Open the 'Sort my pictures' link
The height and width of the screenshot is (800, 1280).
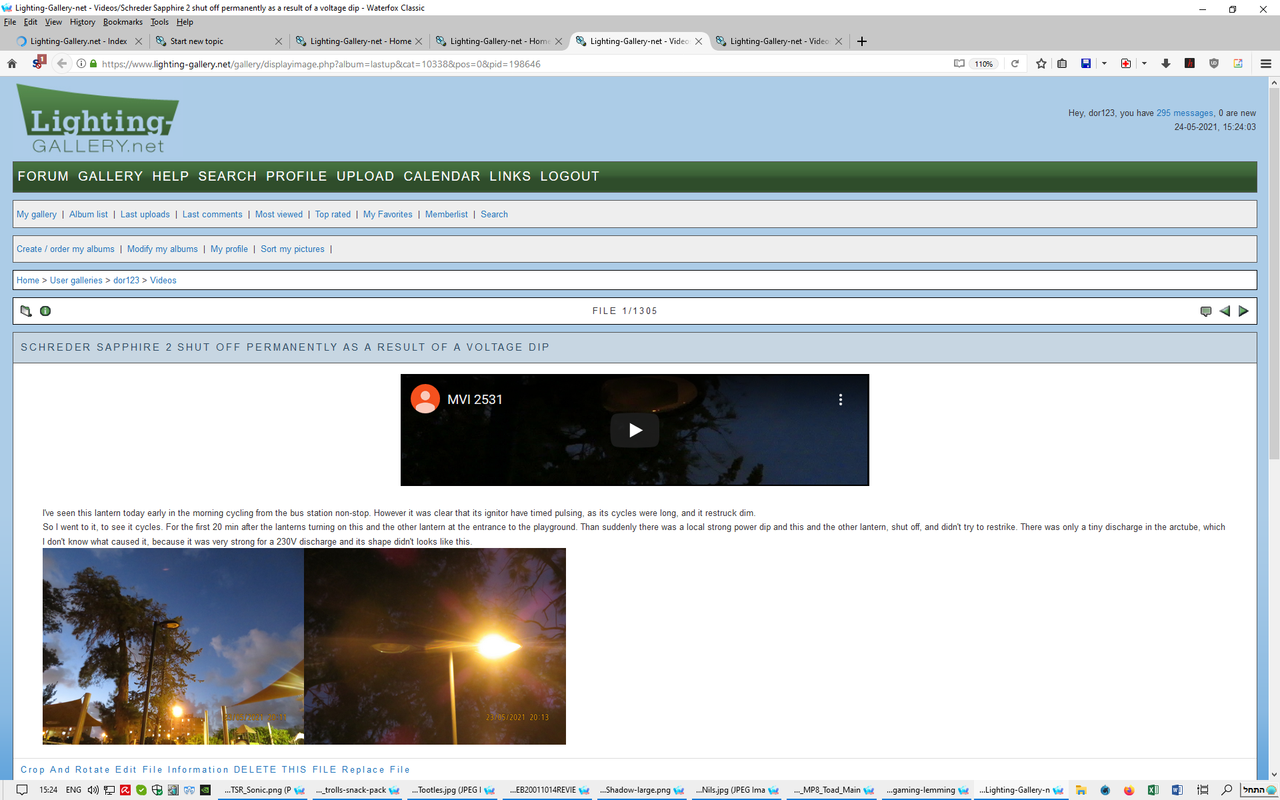293,249
